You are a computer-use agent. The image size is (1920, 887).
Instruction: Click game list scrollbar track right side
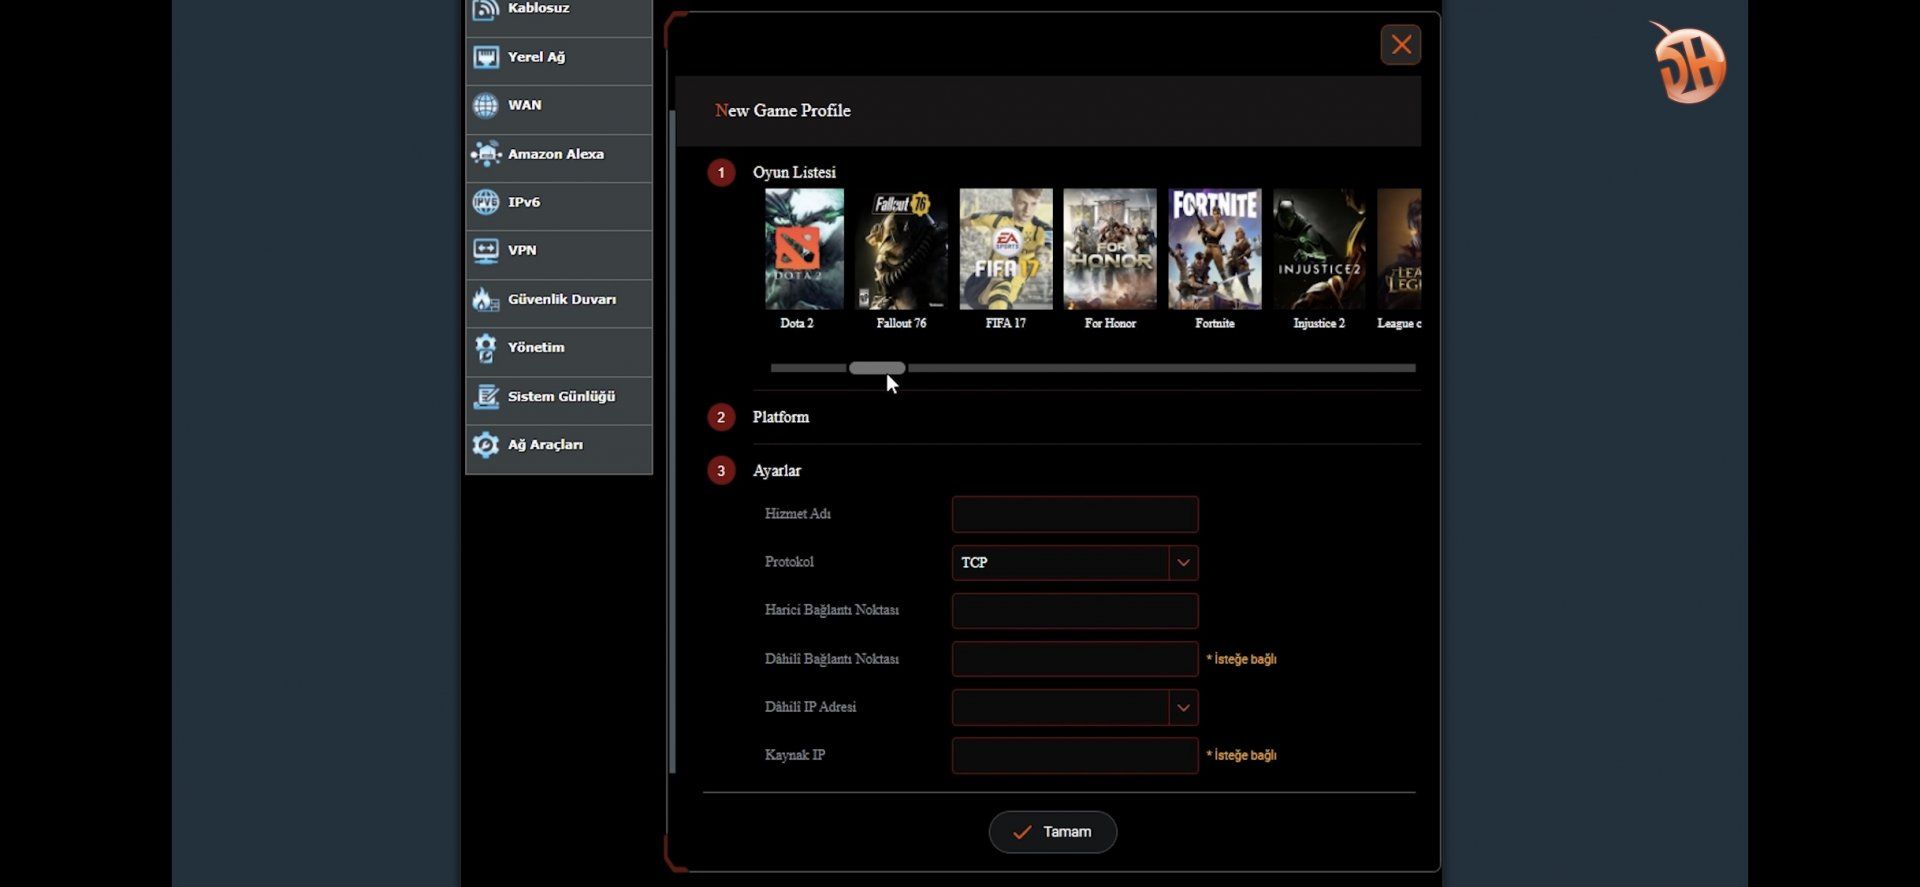click(1160, 368)
